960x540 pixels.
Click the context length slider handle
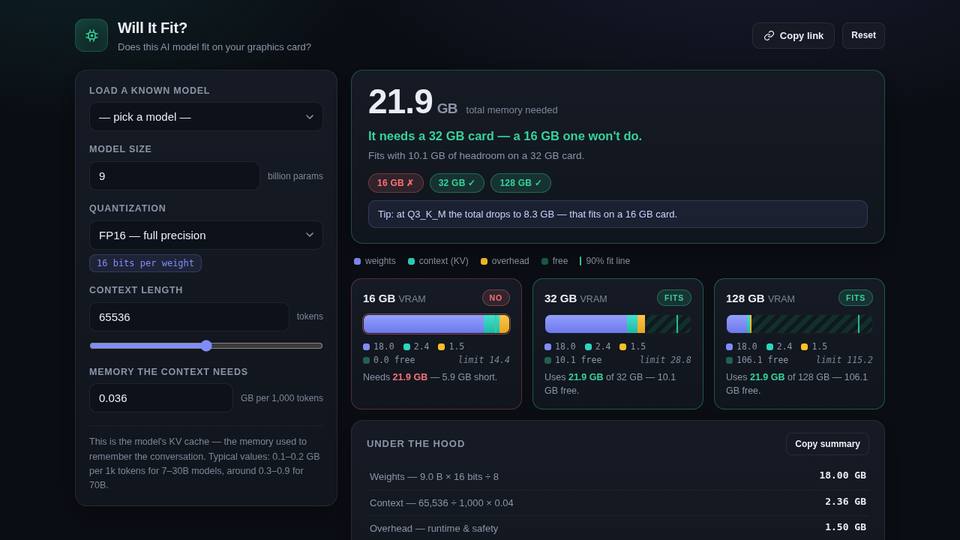pos(206,346)
